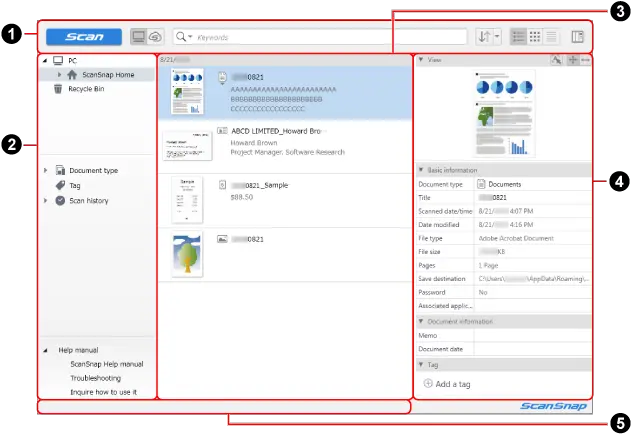Click the 1 Page value for Pages
This screenshot has width=631, height=434.
[488, 265]
